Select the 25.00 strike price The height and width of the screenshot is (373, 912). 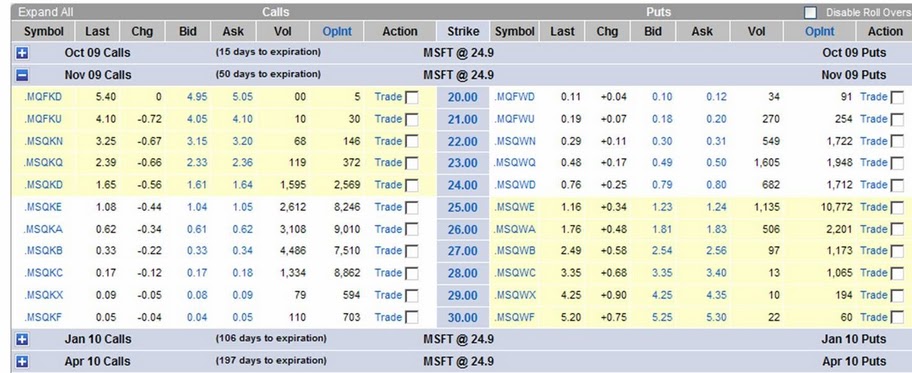(463, 208)
